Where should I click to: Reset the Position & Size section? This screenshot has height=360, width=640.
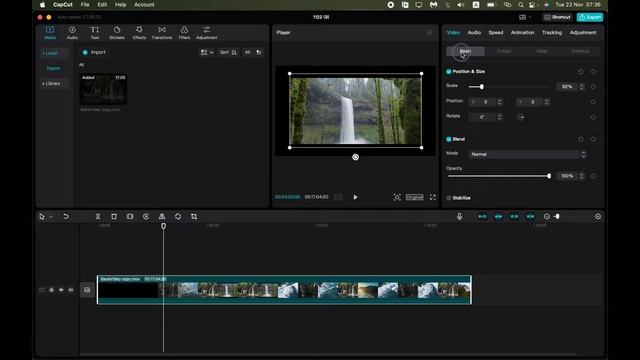coord(581,72)
